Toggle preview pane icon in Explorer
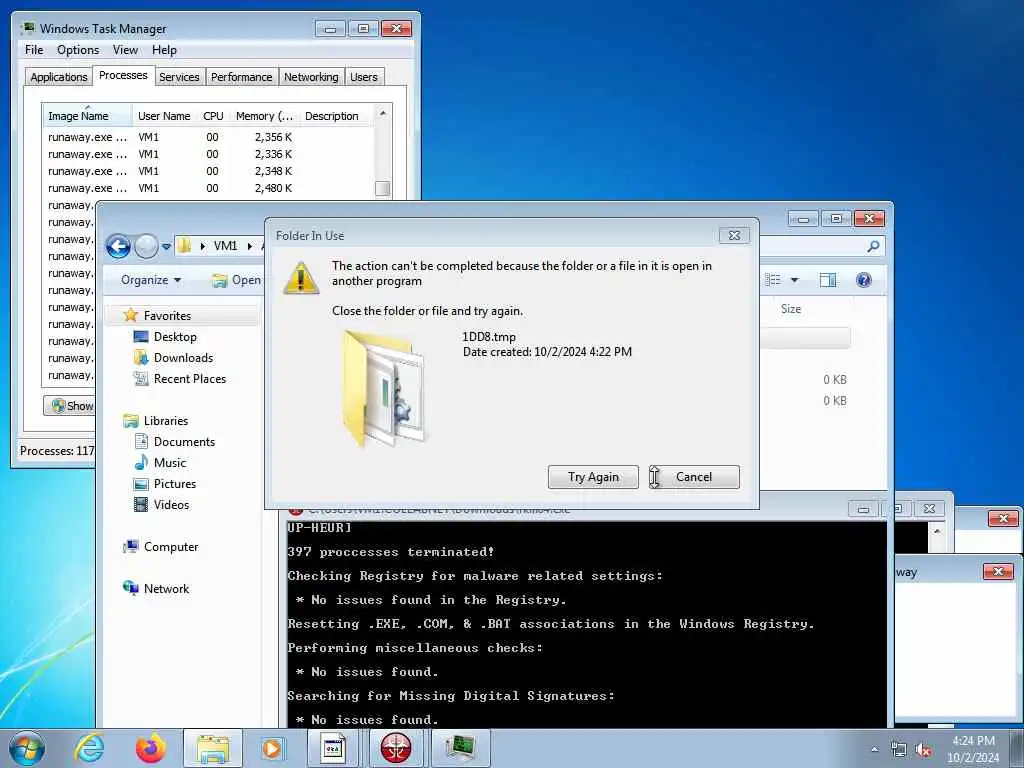The image size is (1024, 768). click(x=828, y=280)
